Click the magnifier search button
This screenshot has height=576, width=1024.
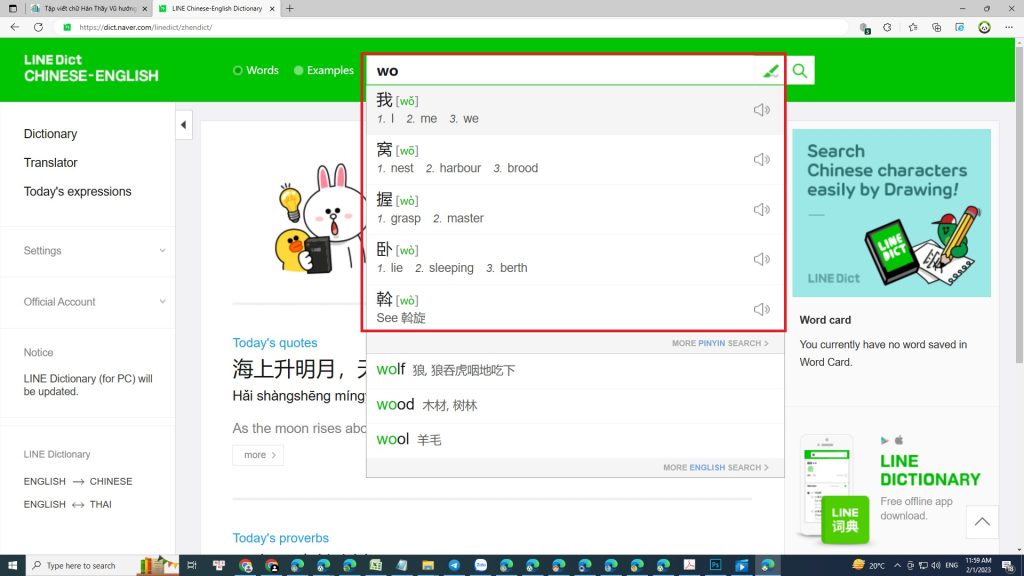800,71
